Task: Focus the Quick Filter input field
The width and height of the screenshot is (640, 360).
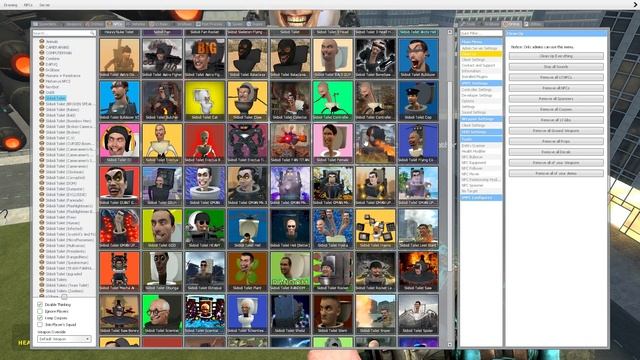Action: click(x=481, y=33)
